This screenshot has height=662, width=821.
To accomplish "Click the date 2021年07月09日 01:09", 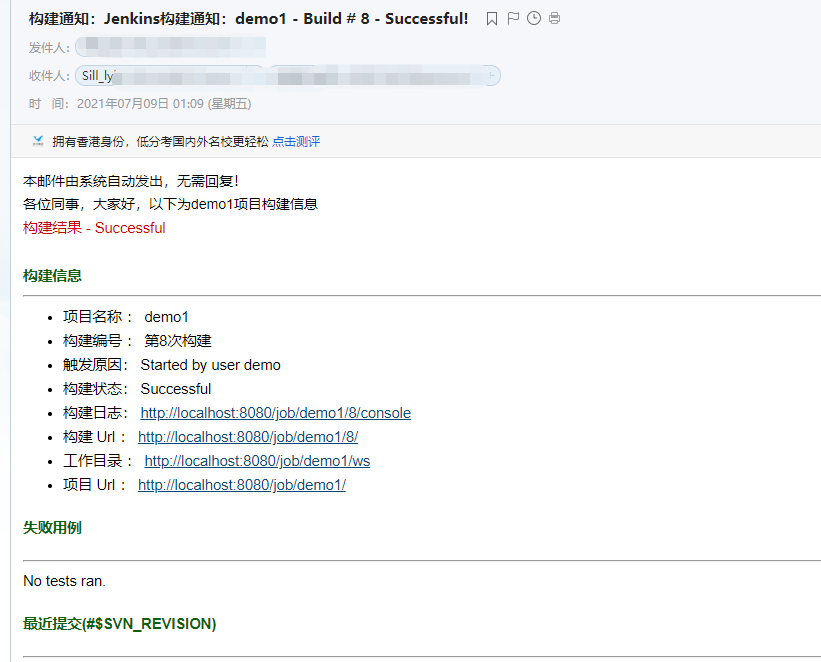I will 140,104.
